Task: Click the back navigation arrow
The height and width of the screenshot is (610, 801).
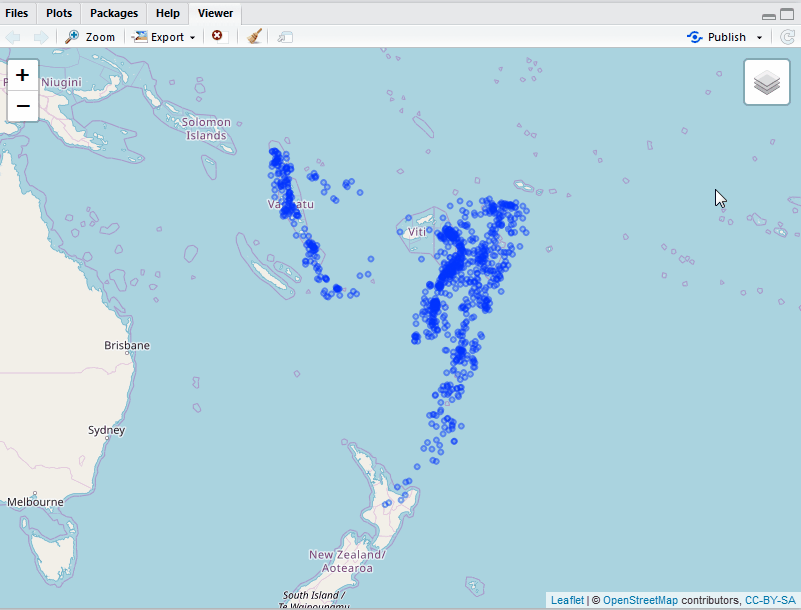Action: tap(13, 36)
